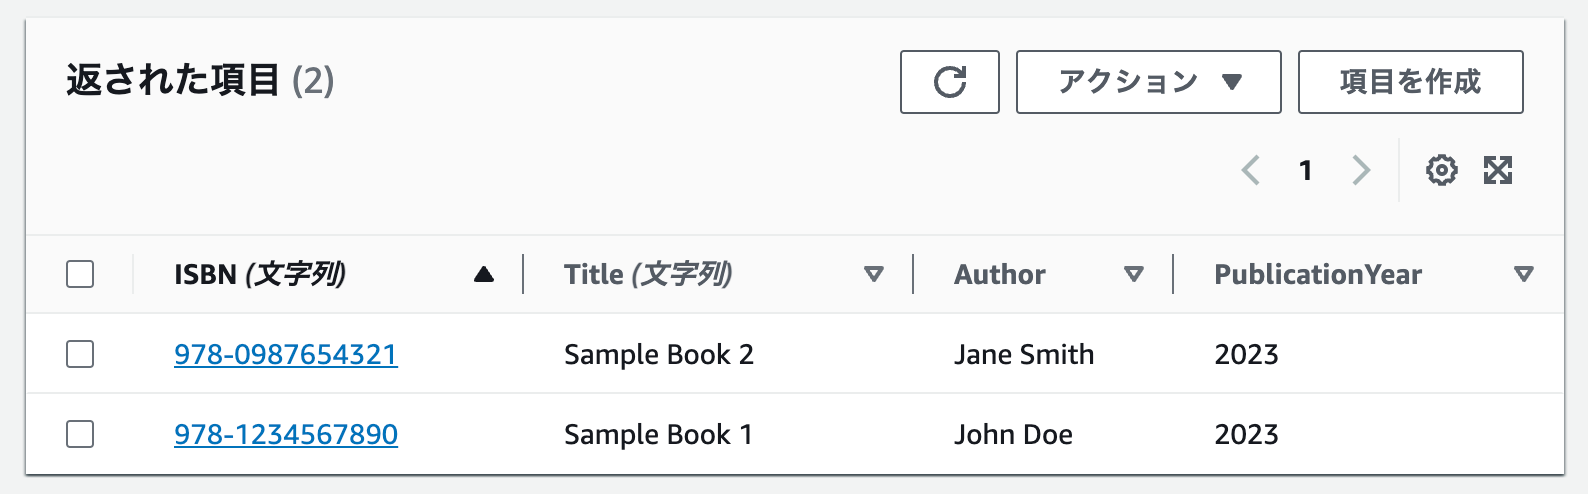This screenshot has width=1588, height=494.
Task: Click the Title column header
Action: (x=648, y=274)
